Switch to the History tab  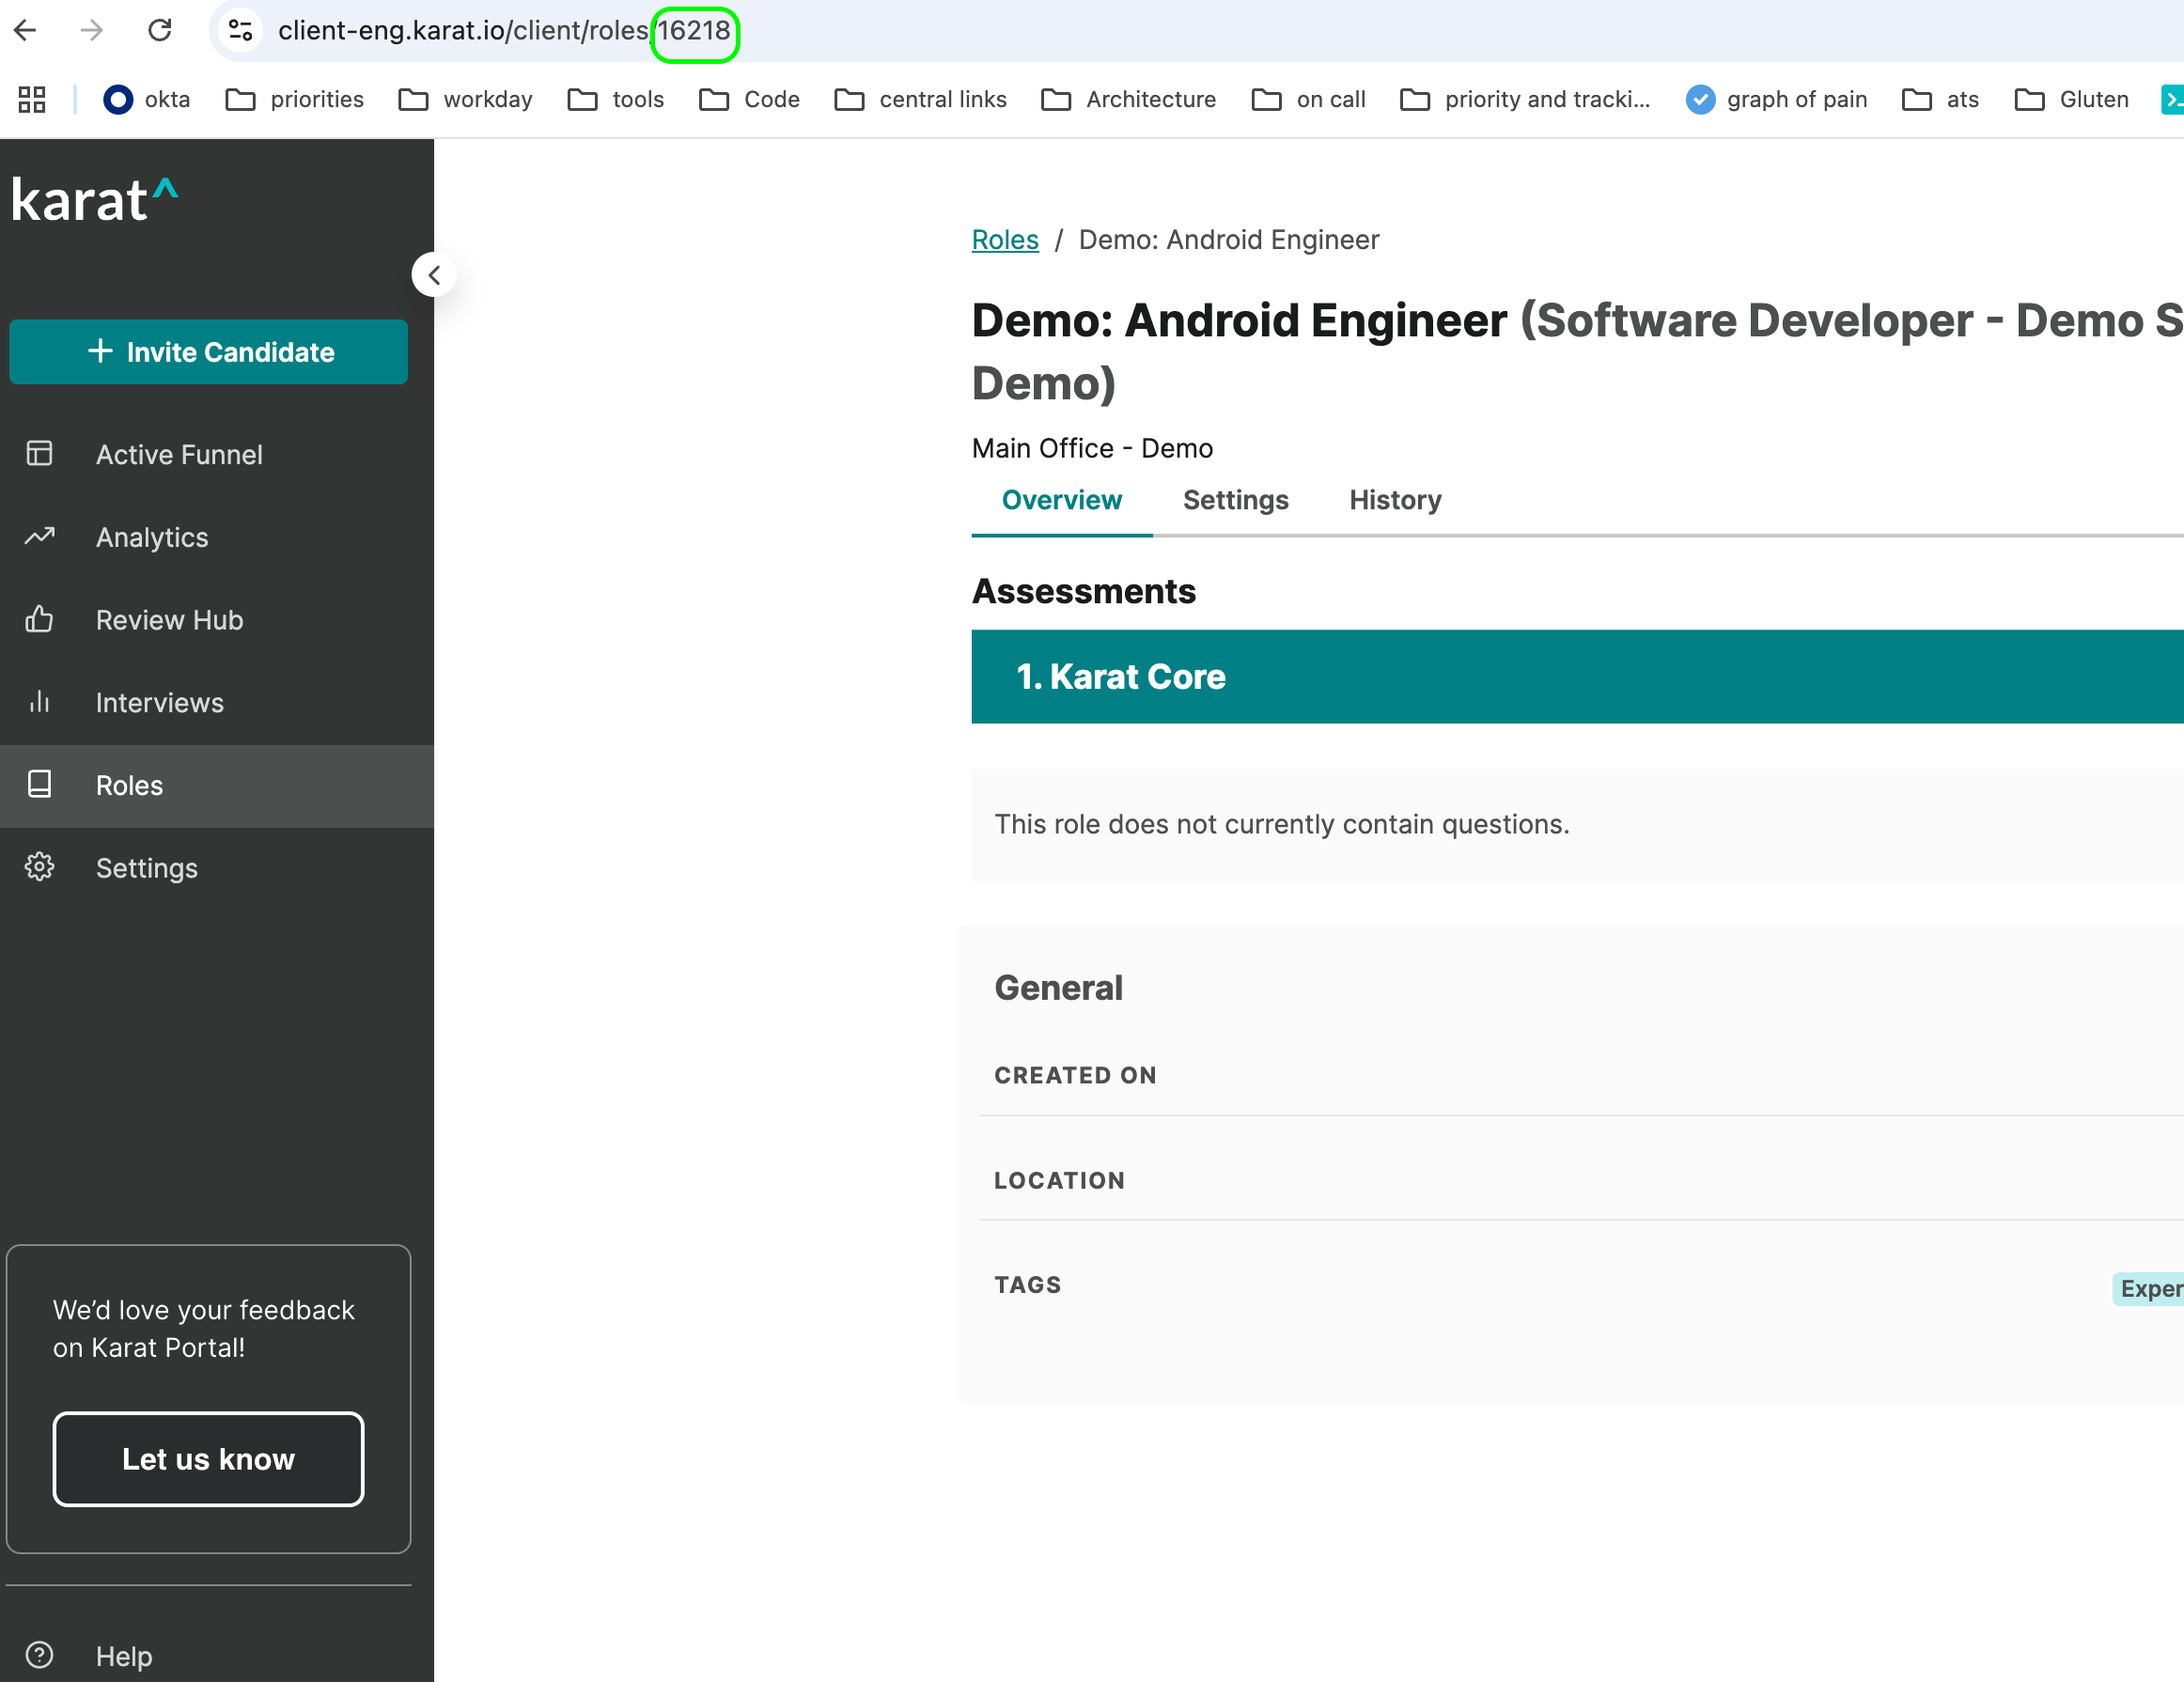click(1395, 500)
